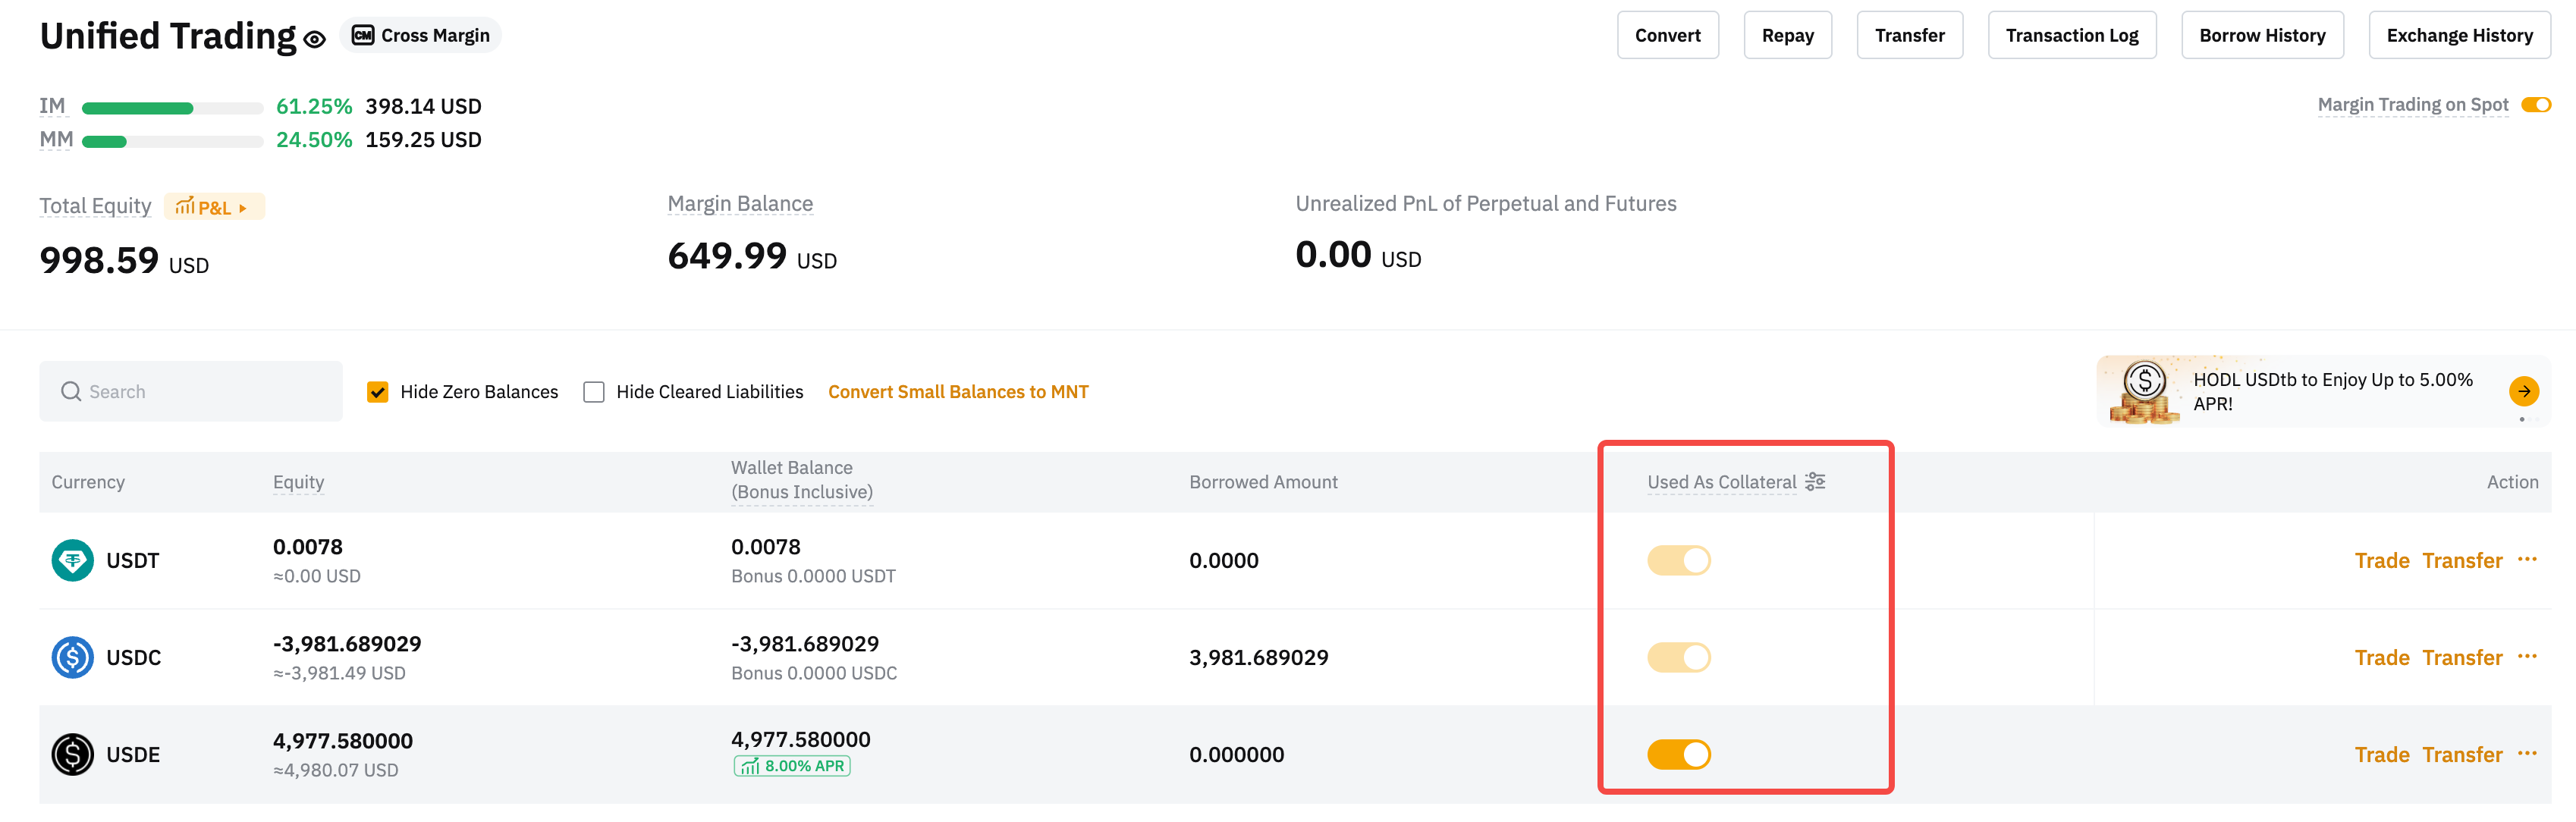Click the USDC coin icon
This screenshot has height=822, width=2576.
click(73, 658)
